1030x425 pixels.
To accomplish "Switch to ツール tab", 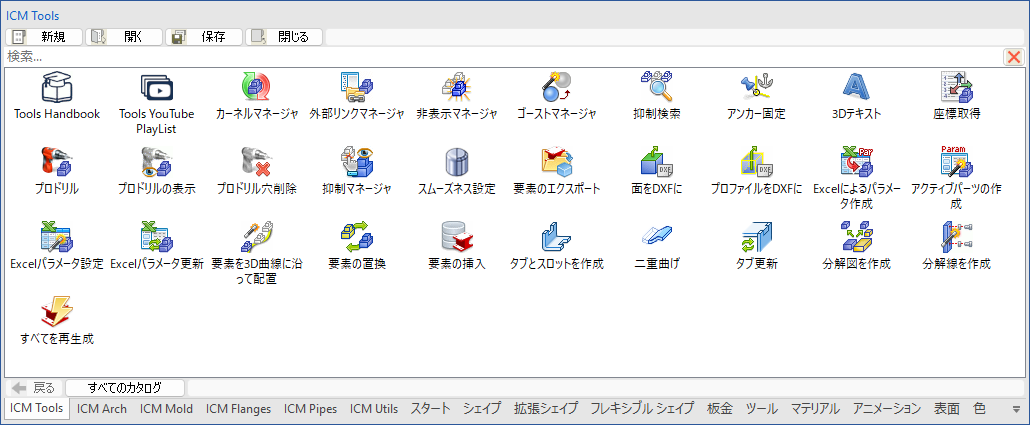I will click(762, 409).
